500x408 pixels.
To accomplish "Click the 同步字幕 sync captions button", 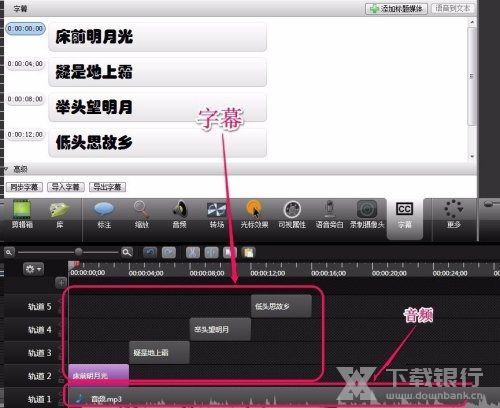I will pyautogui.click(x=24, y=187).
